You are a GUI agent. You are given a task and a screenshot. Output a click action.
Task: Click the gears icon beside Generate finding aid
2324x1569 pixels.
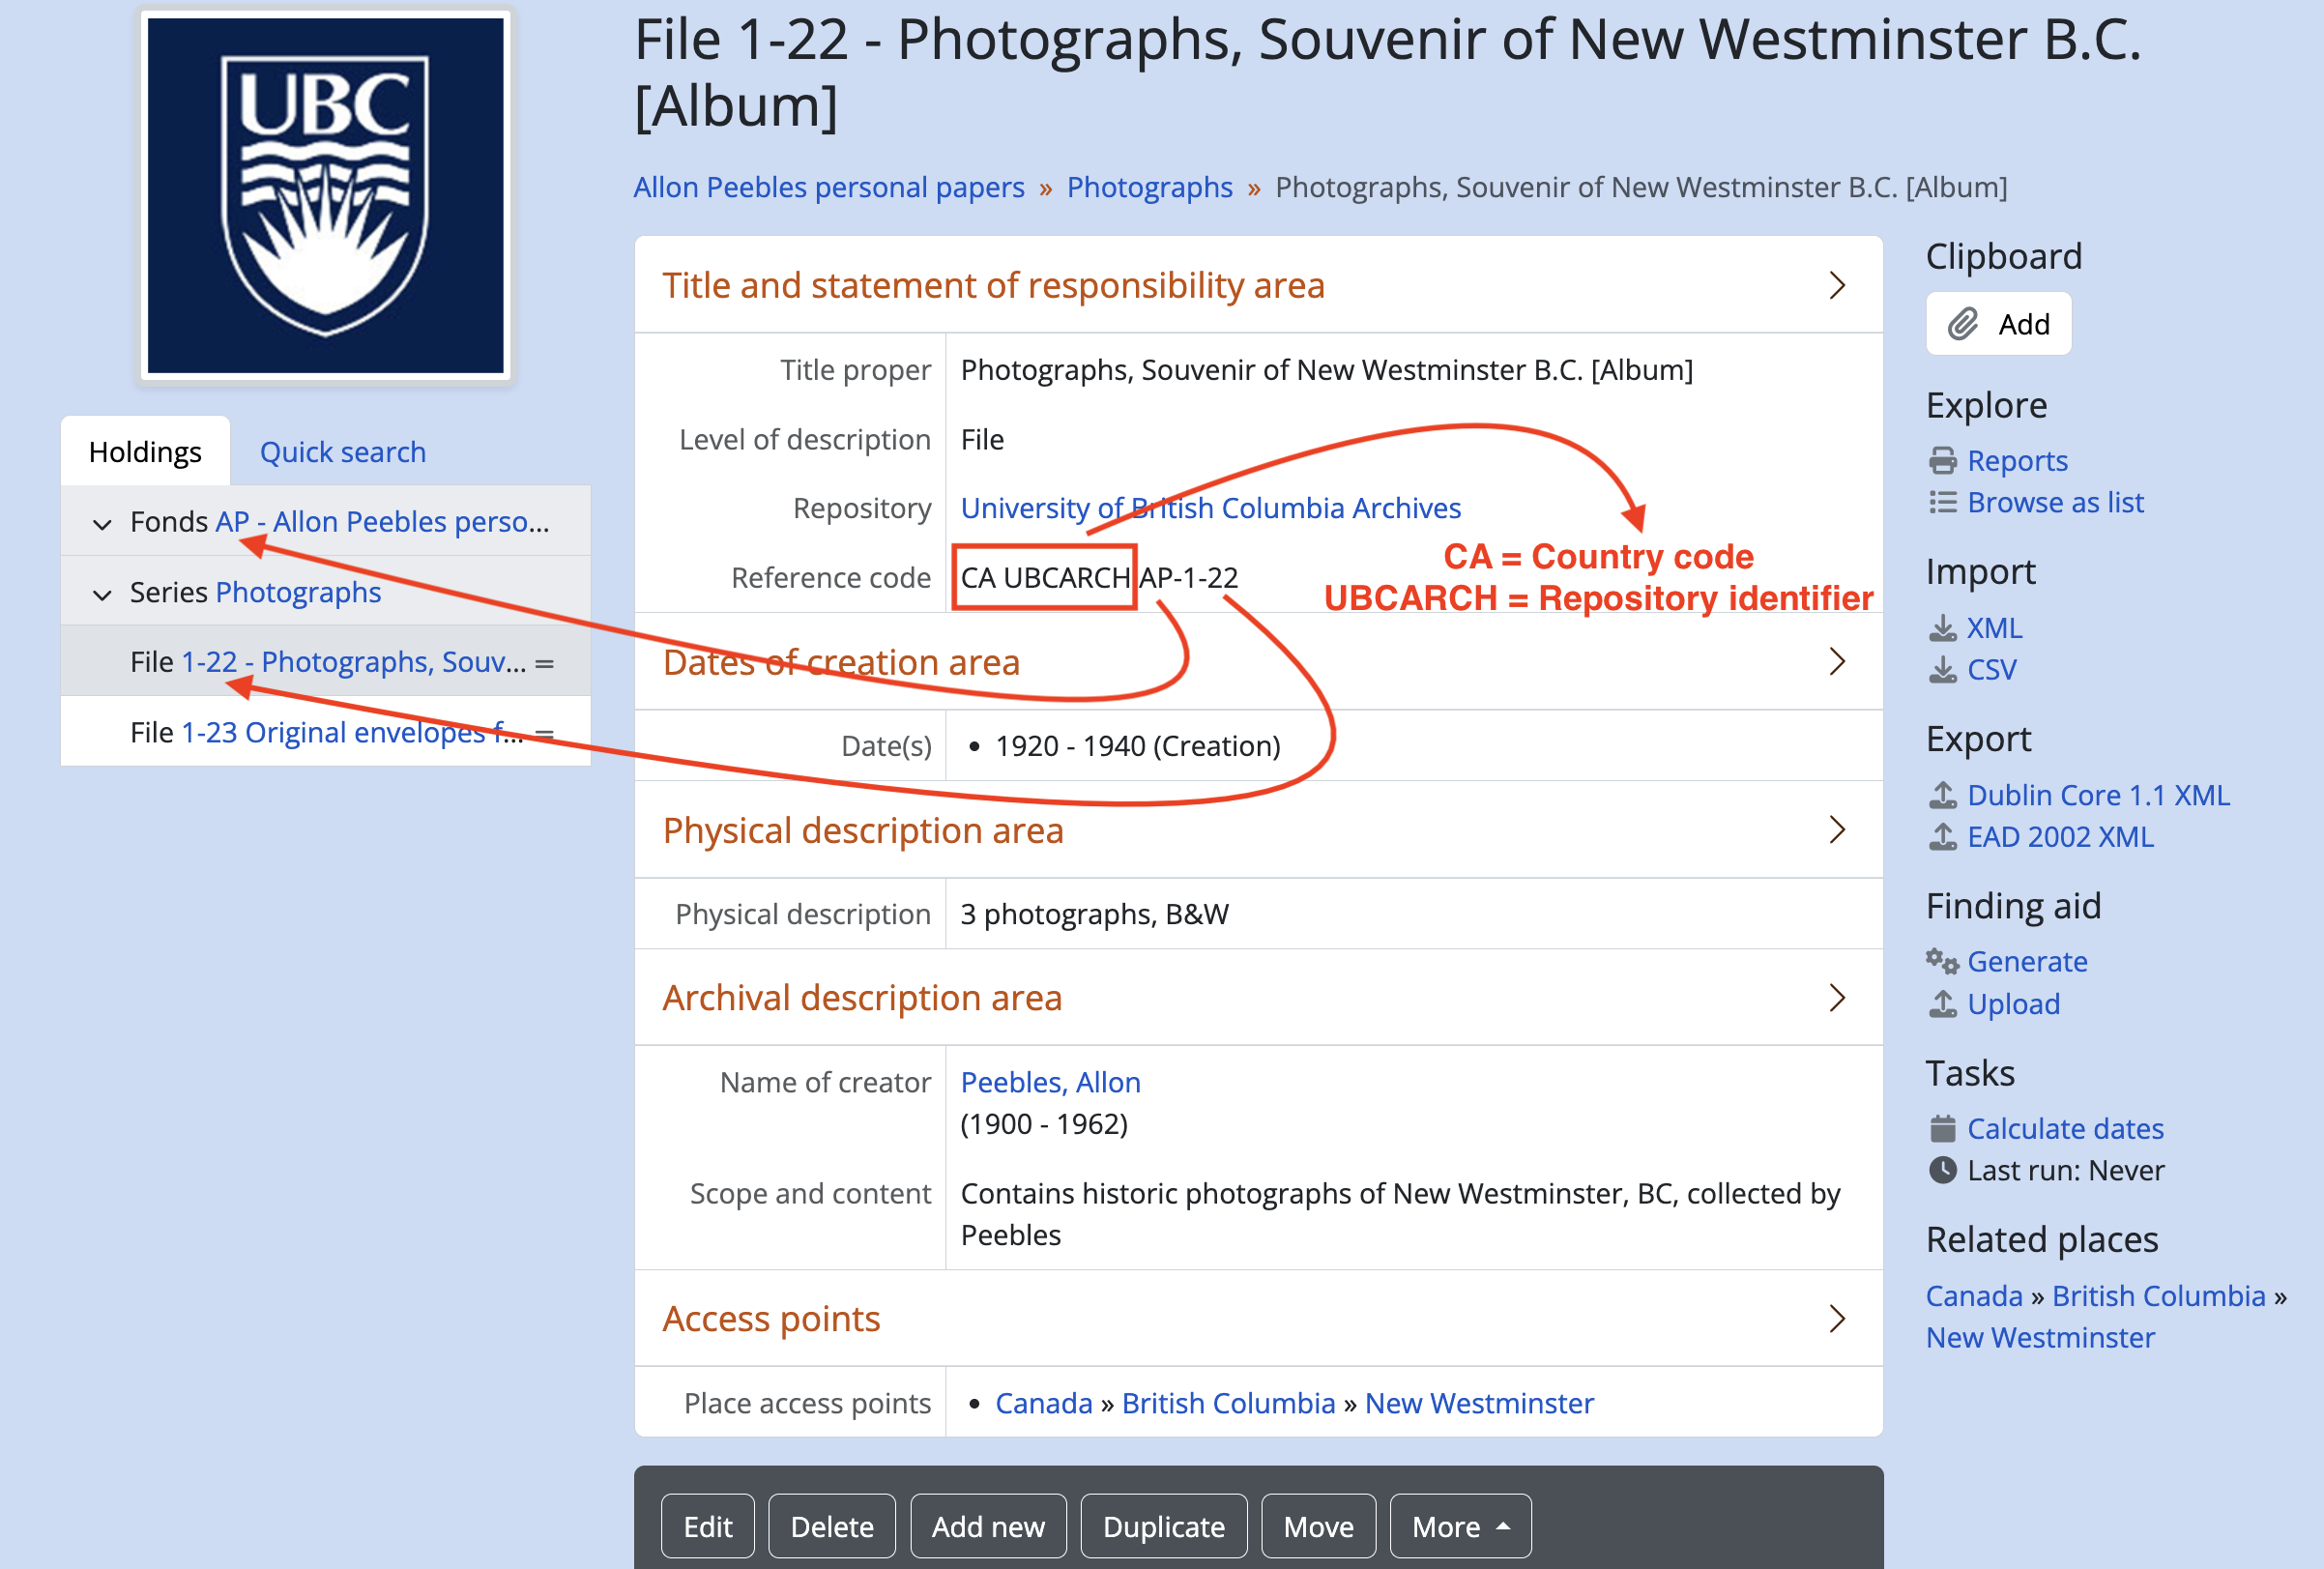(1942, 962)
